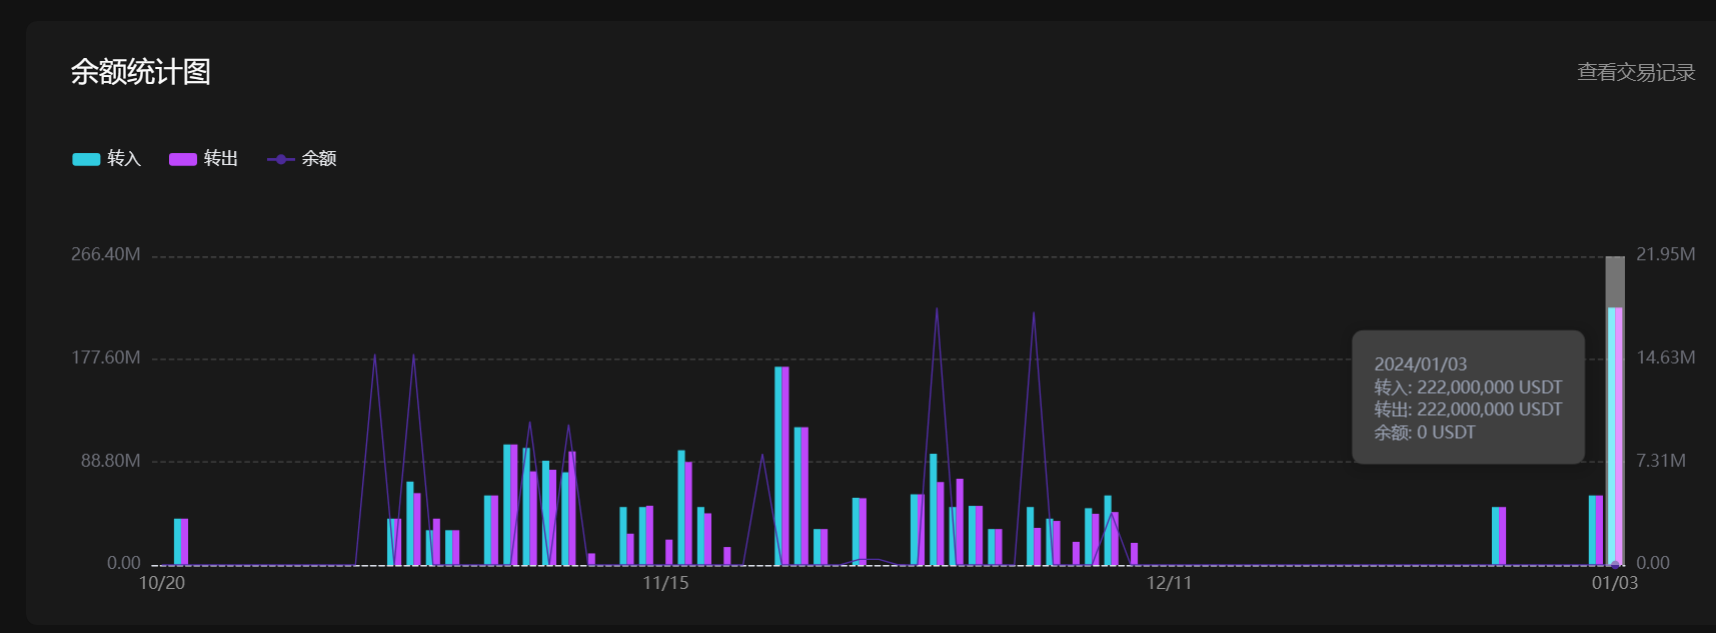Viewport: 1716px width, 633px height.
Task: Click the 14.63M right axis label
Action: (x=1665, y=358)
